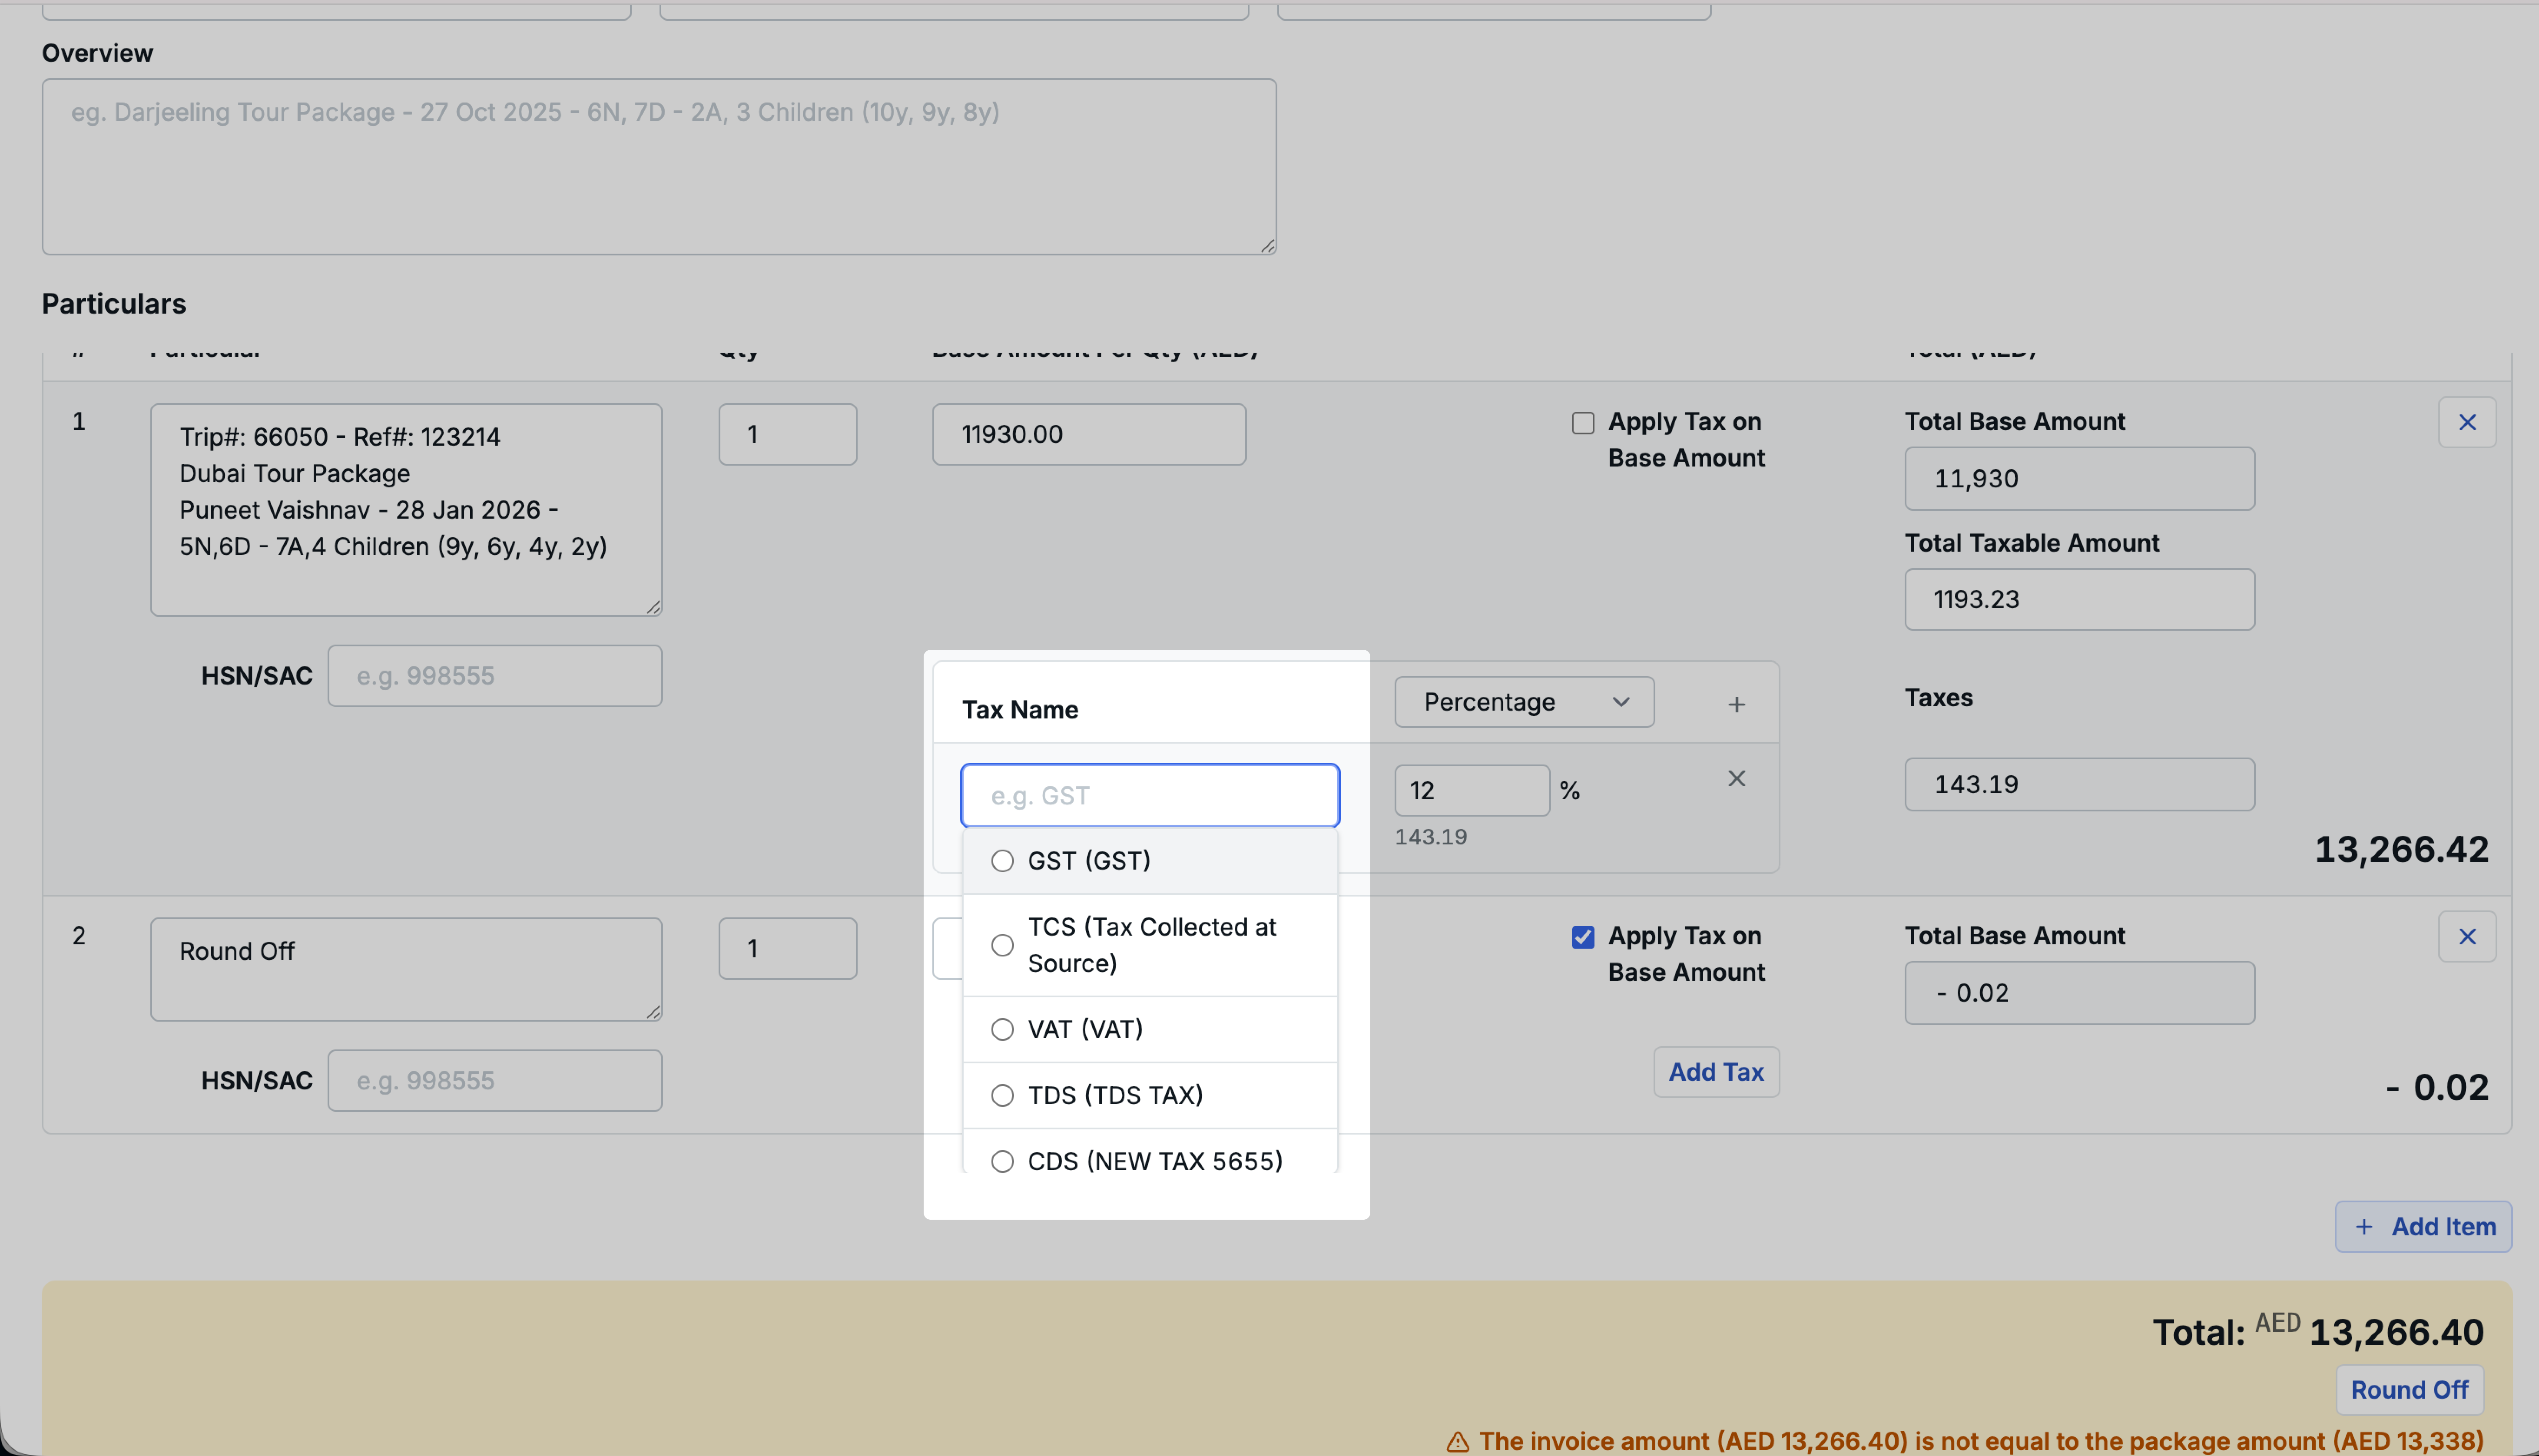
Task: Delete the Round Off line item
Action: click(2466, 936)
